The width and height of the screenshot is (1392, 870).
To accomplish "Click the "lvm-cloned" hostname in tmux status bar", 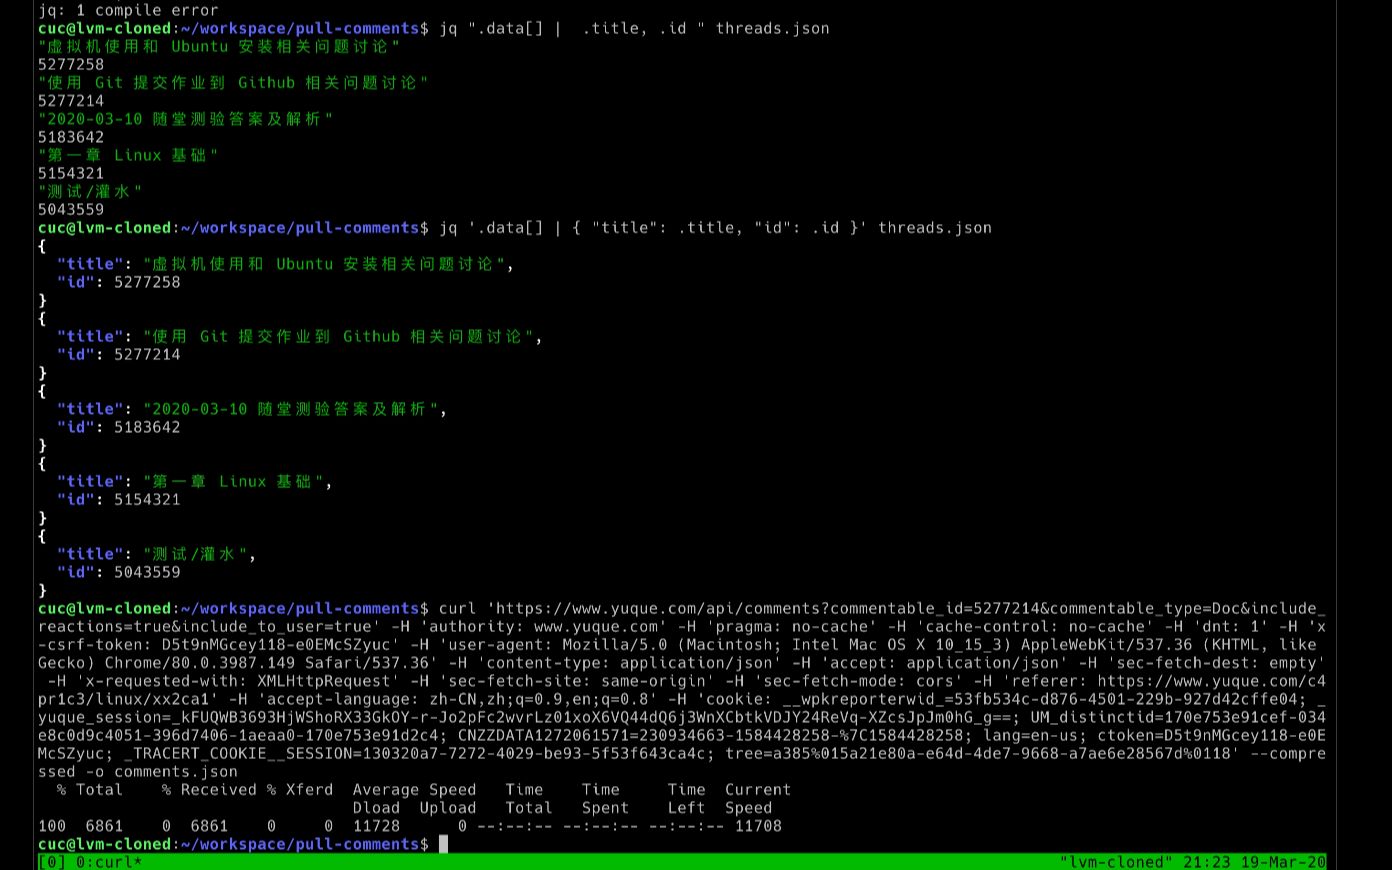I will pos(1117,862).
